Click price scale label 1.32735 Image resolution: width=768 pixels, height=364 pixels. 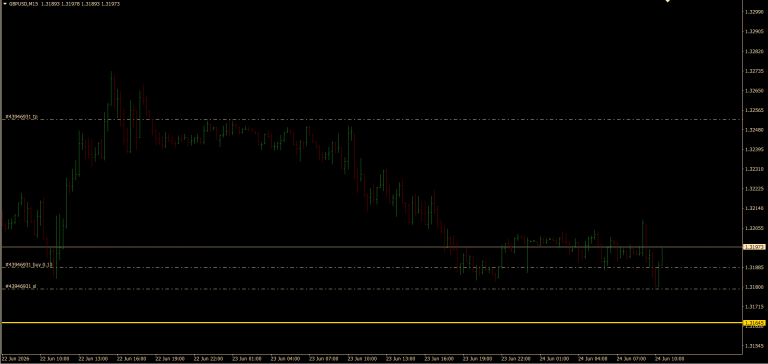(754, 71)
